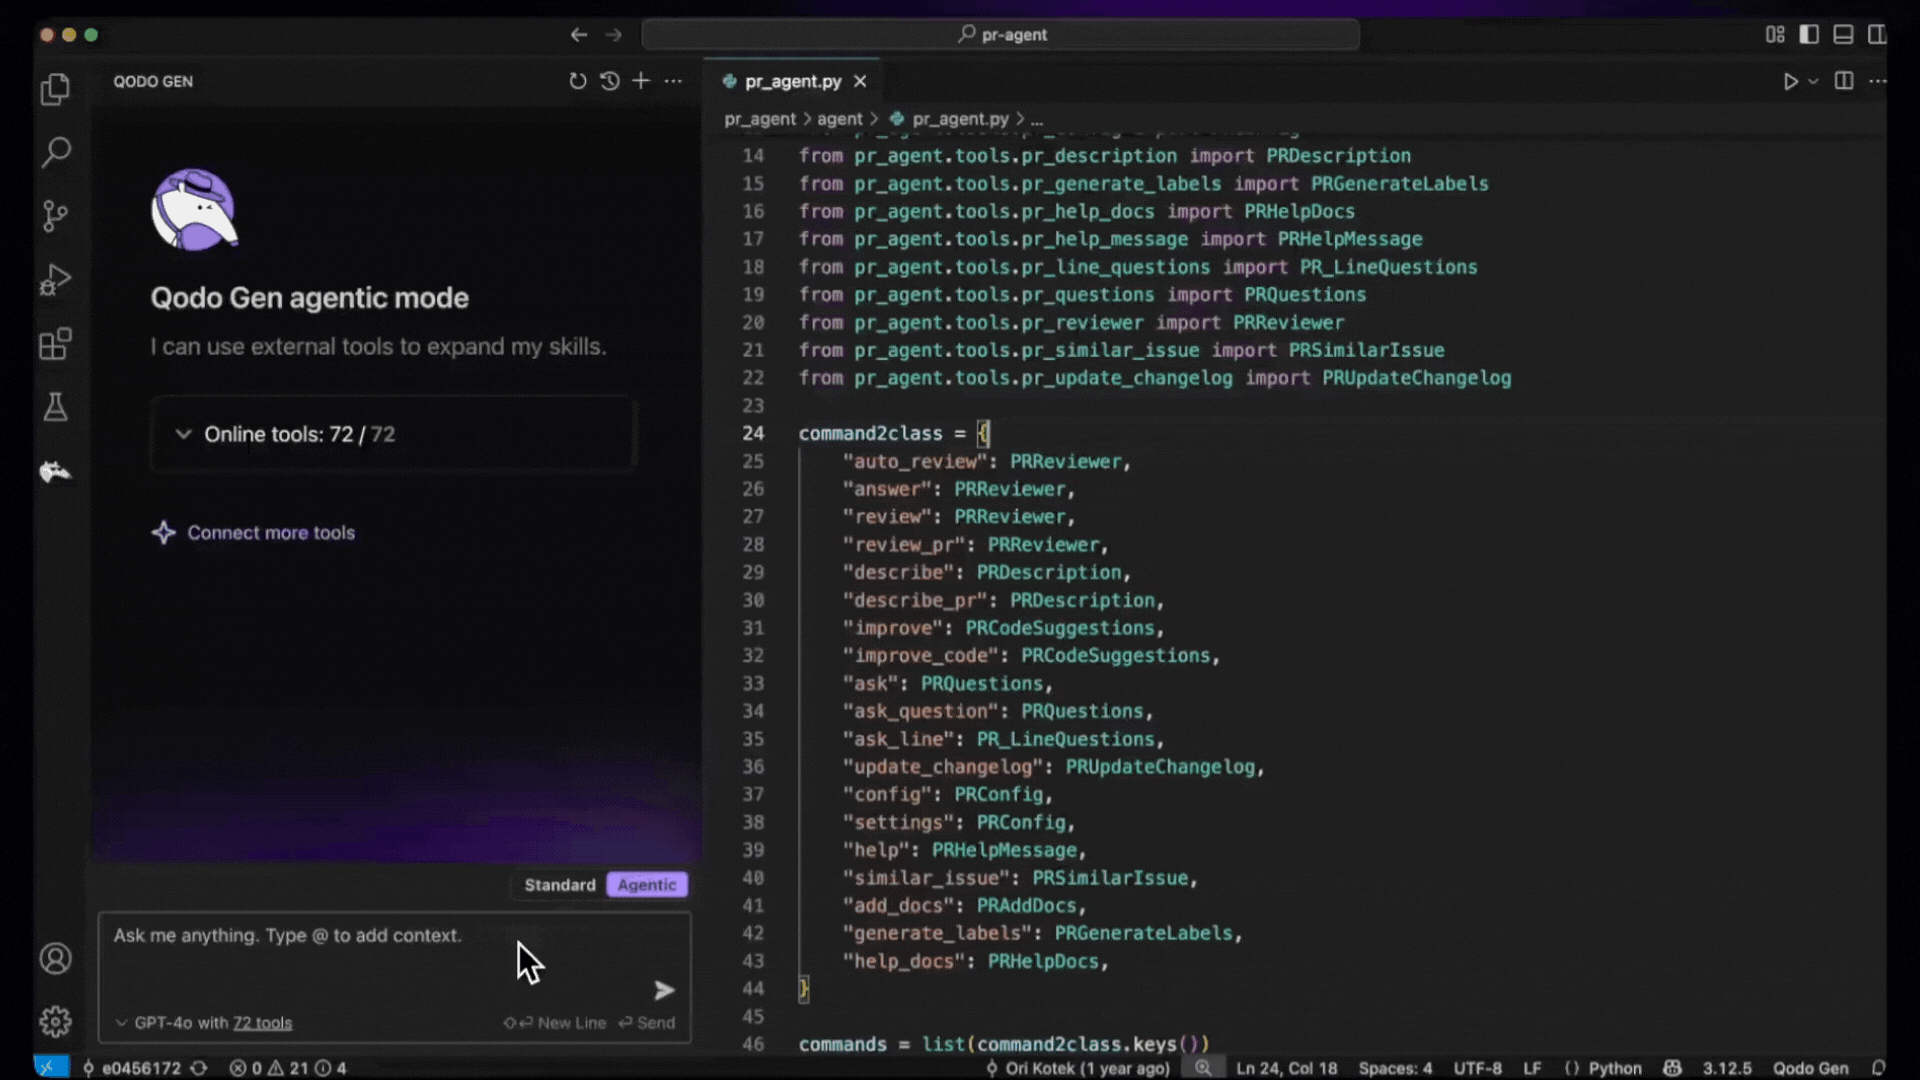
Task: Run the Python file
Action: click(x=1791, y=81)
